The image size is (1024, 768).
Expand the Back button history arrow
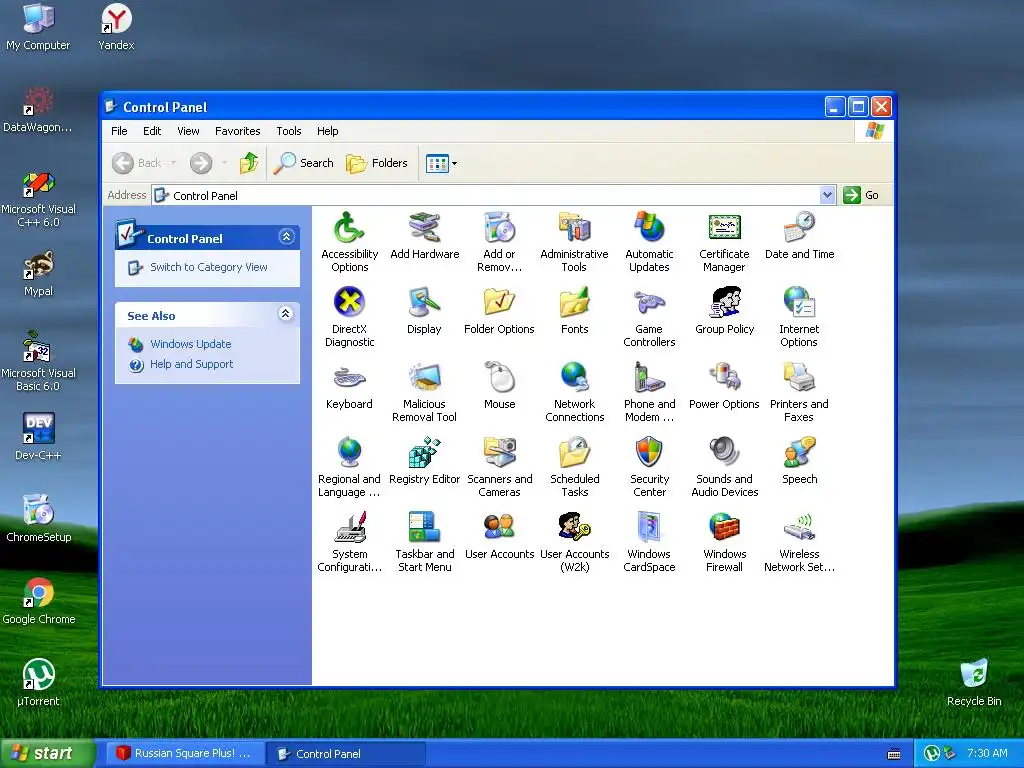[x=173, y=163]
